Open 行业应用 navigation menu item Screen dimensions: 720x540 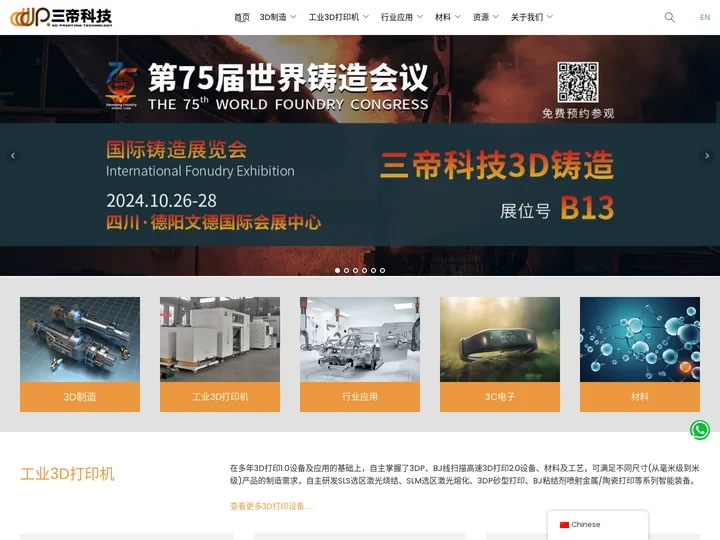point(397,17)
